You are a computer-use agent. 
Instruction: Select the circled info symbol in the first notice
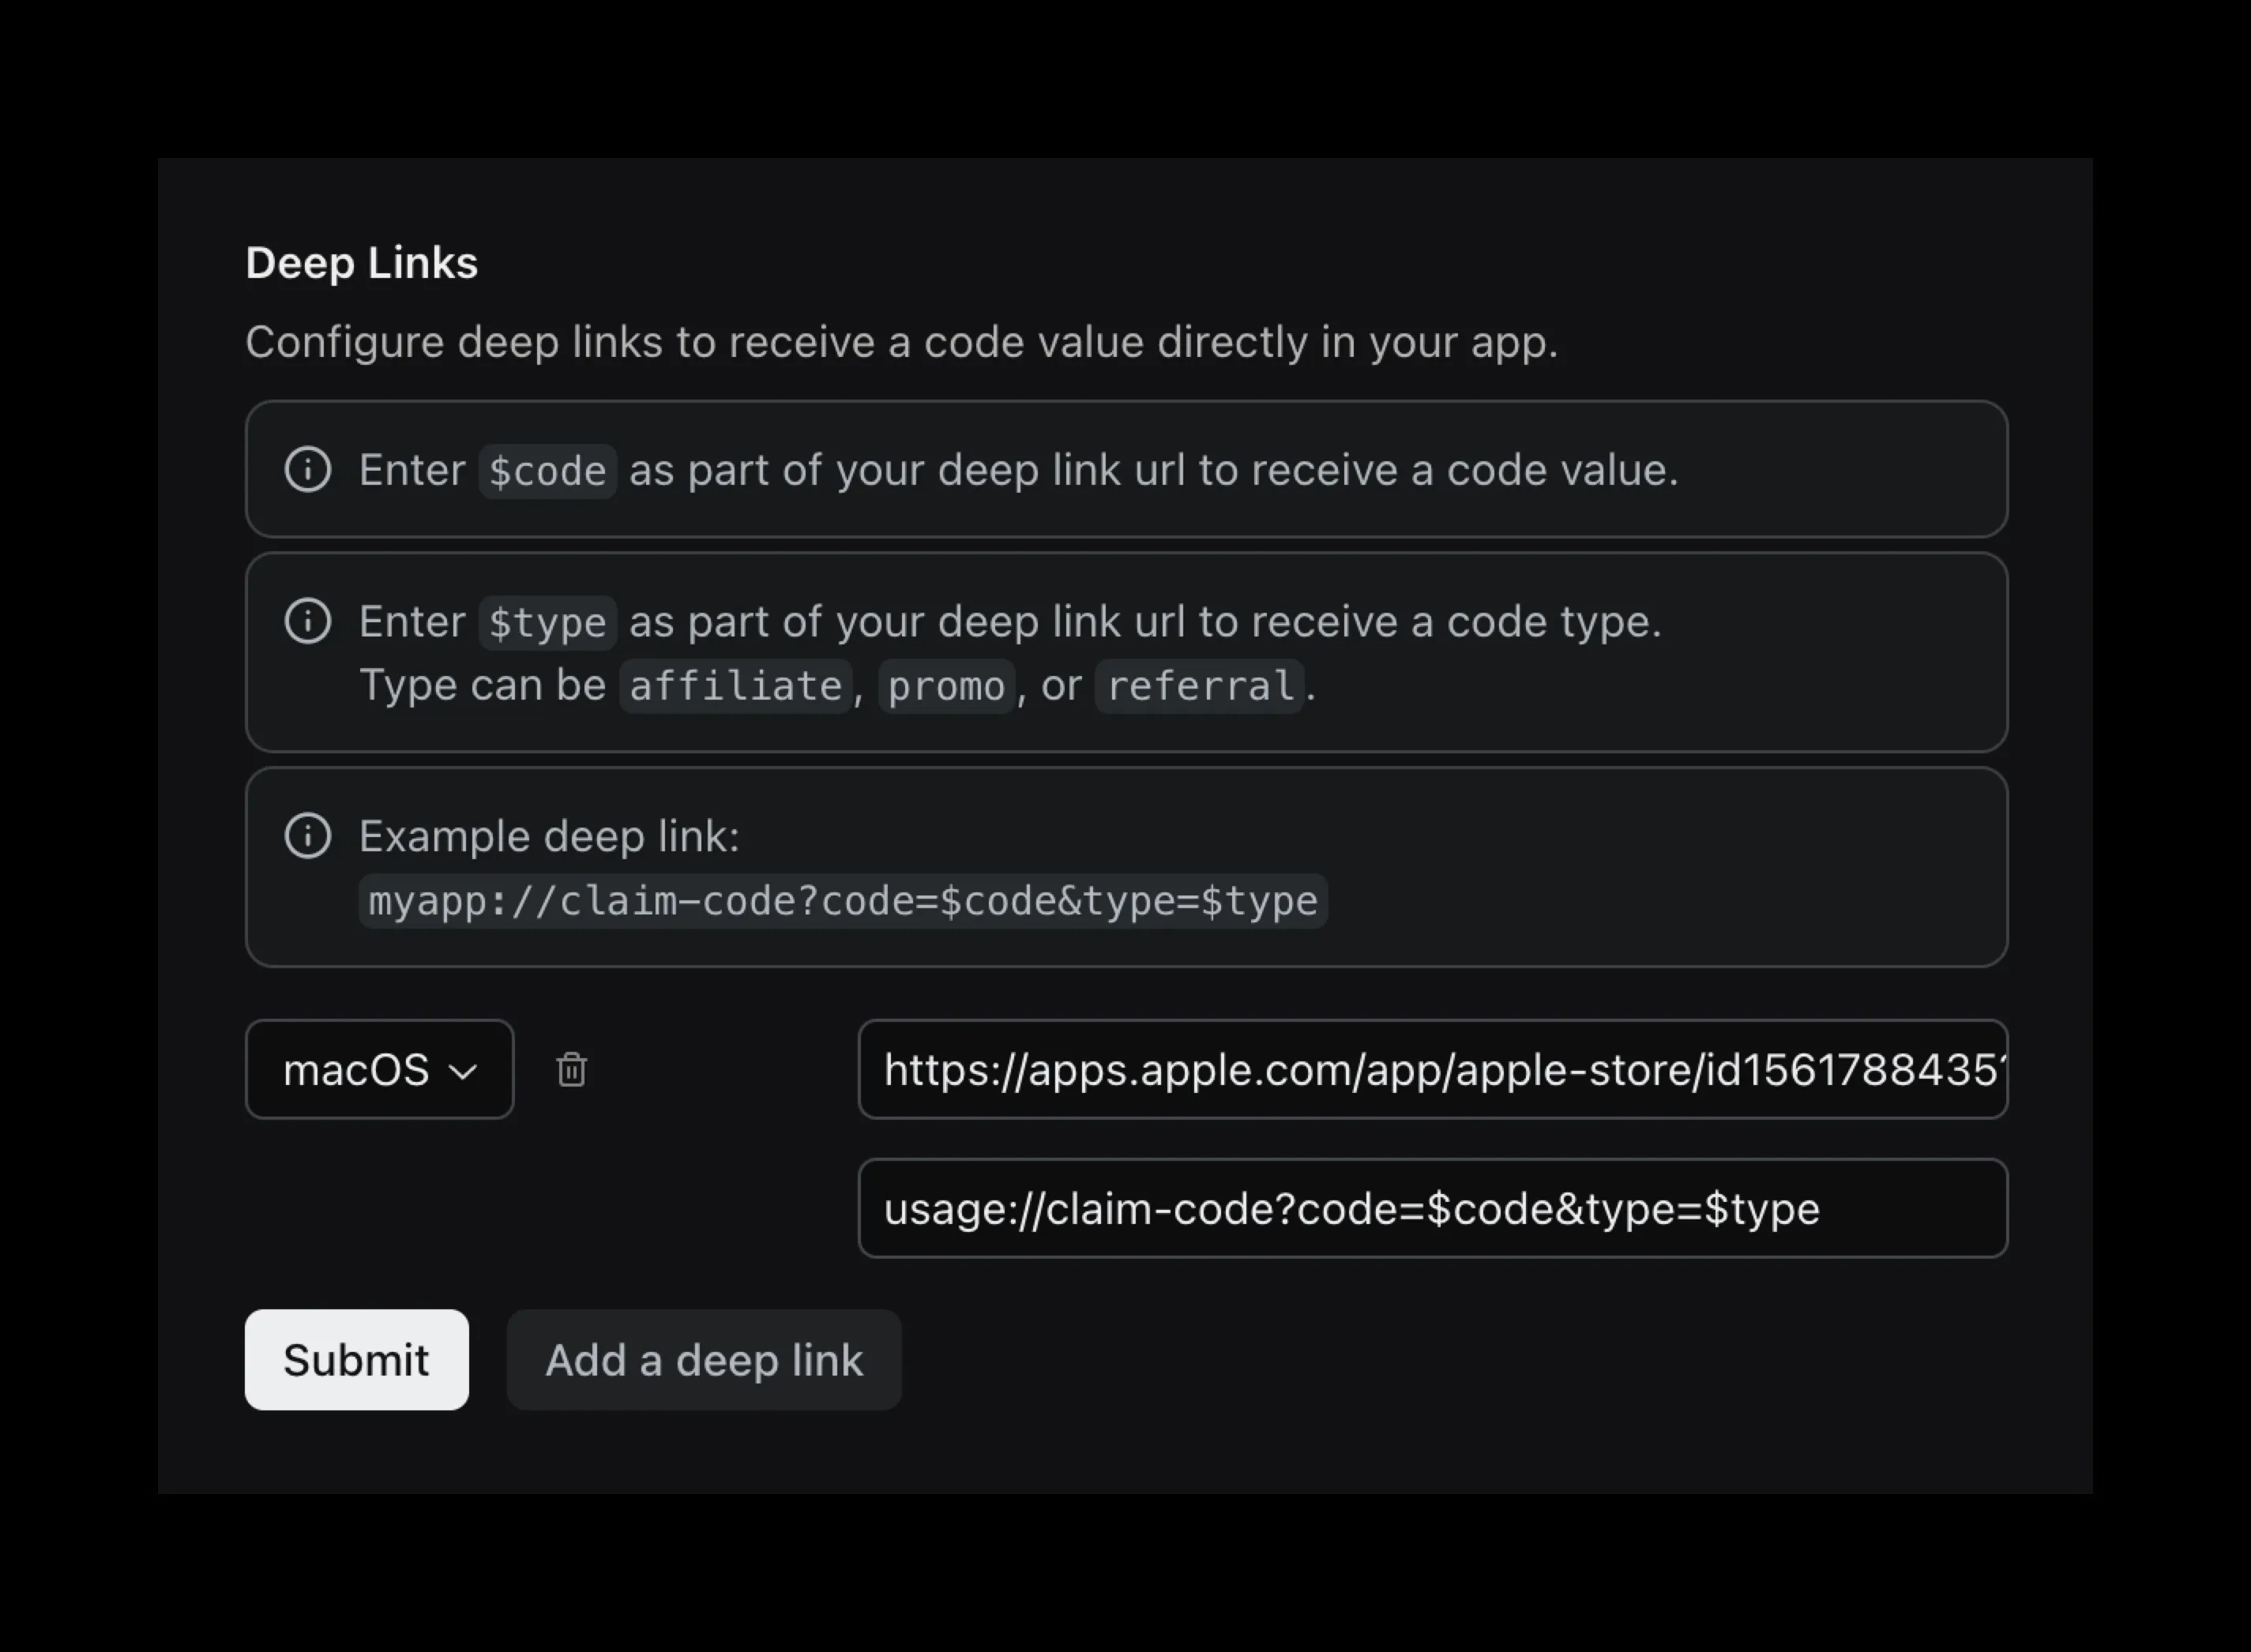[308, 470]
